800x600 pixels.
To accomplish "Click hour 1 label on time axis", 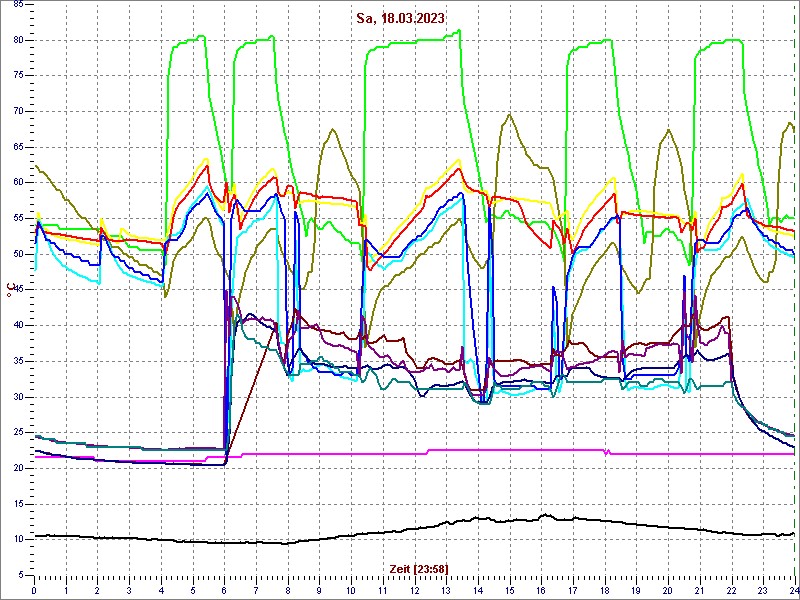I will pyautogui.click(x=66, y=590).
